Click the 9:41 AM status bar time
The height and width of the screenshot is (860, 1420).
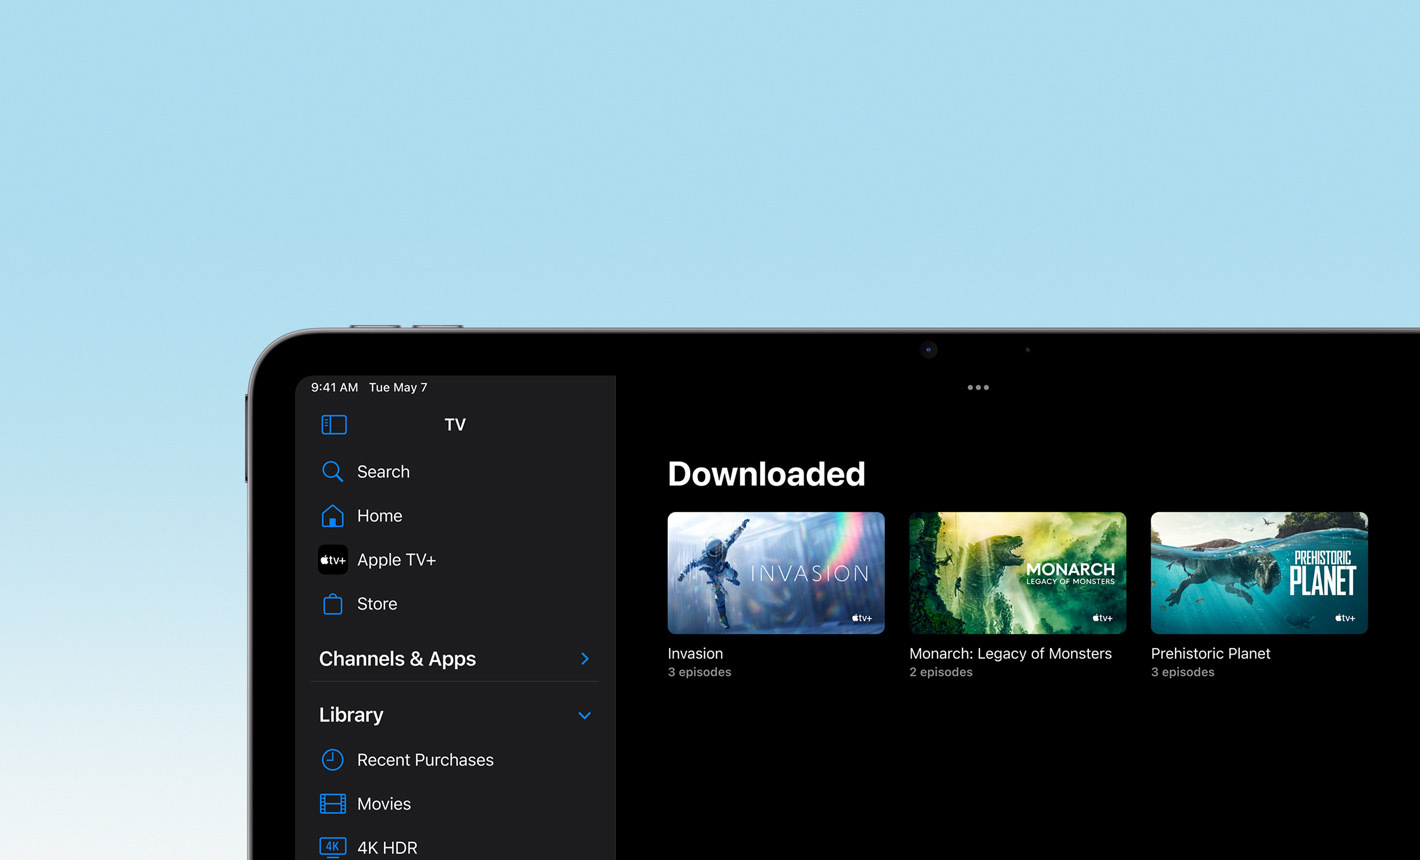pos(334,388)
